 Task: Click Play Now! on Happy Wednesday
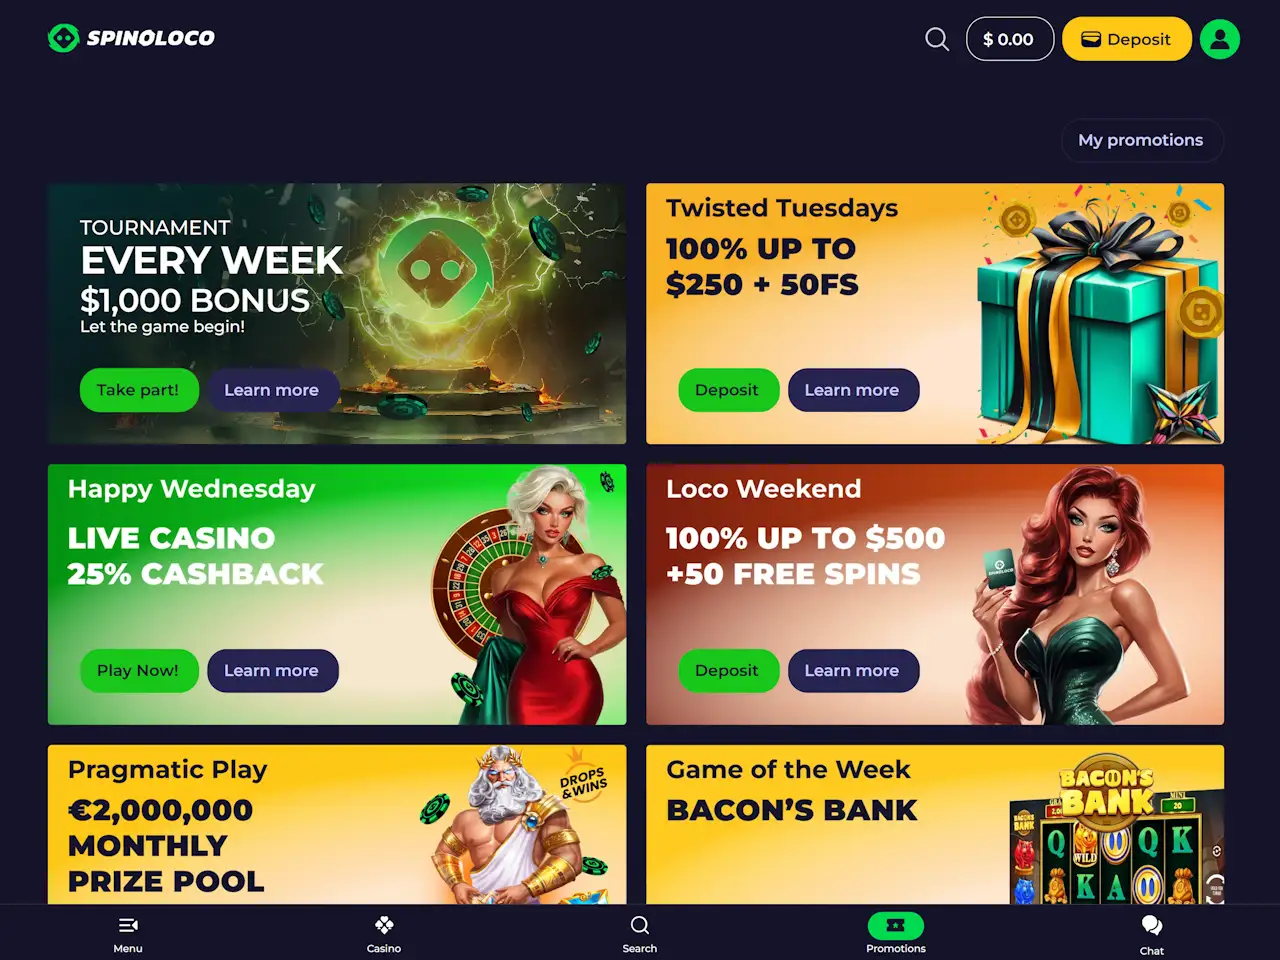tap(139, 670)
